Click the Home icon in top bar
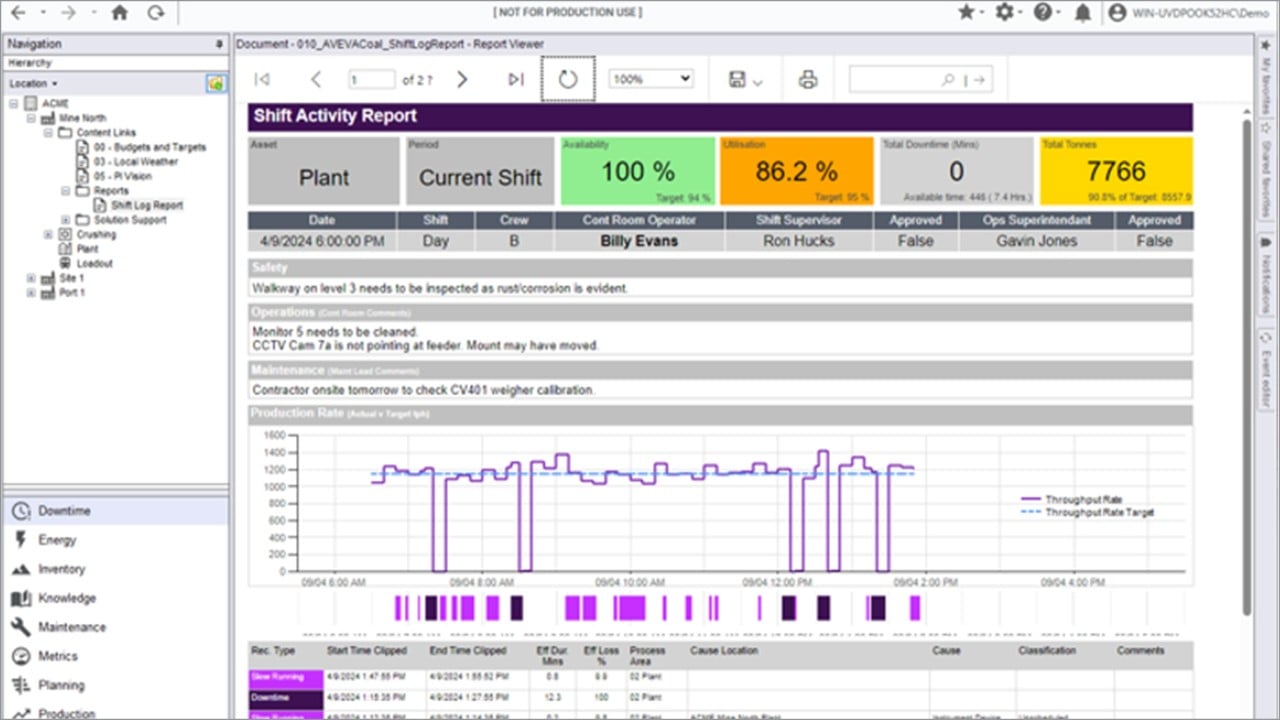This screenshot has width=1280, height=720. 120,13
